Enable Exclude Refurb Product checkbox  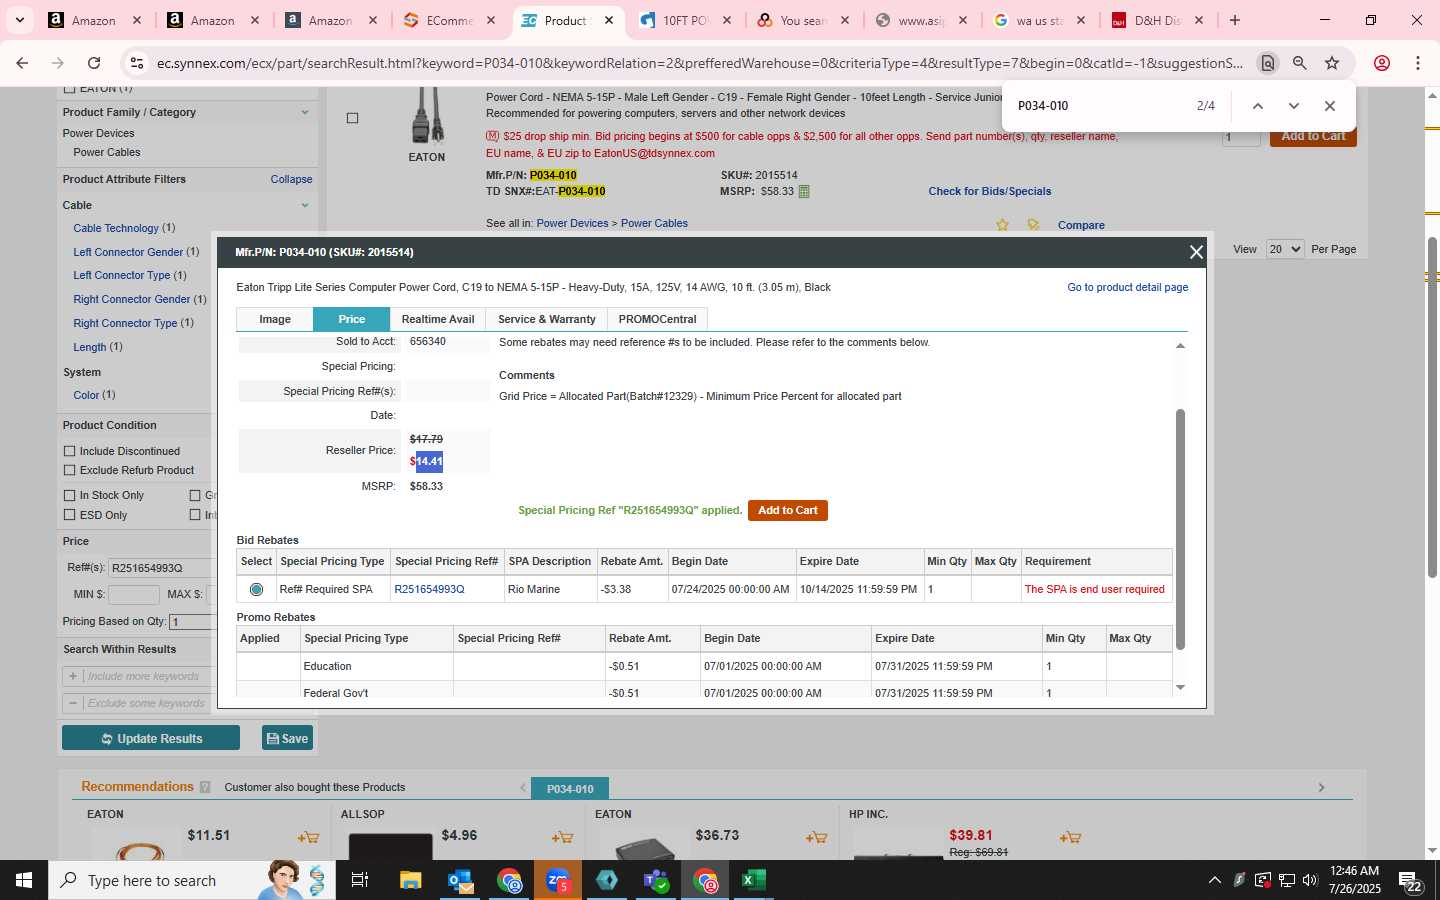[x=69, y=470]
